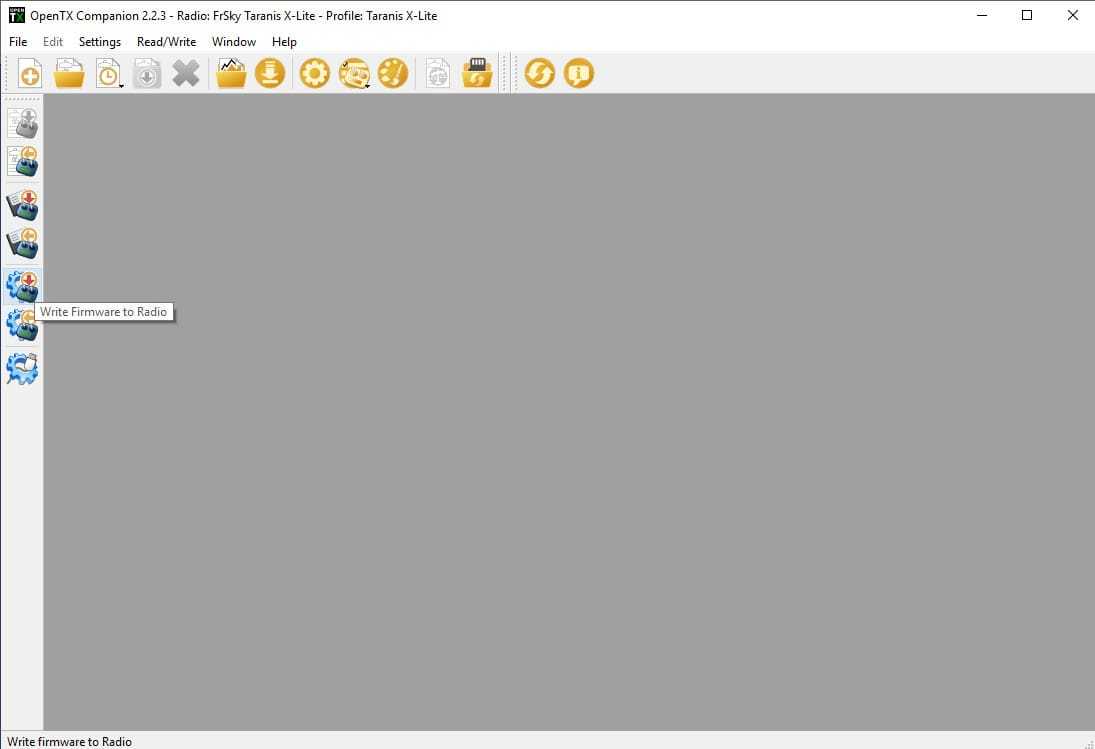Click the document-and-radio icon with the orange left arrow
1095x749 pixels.
pos(22,161)
